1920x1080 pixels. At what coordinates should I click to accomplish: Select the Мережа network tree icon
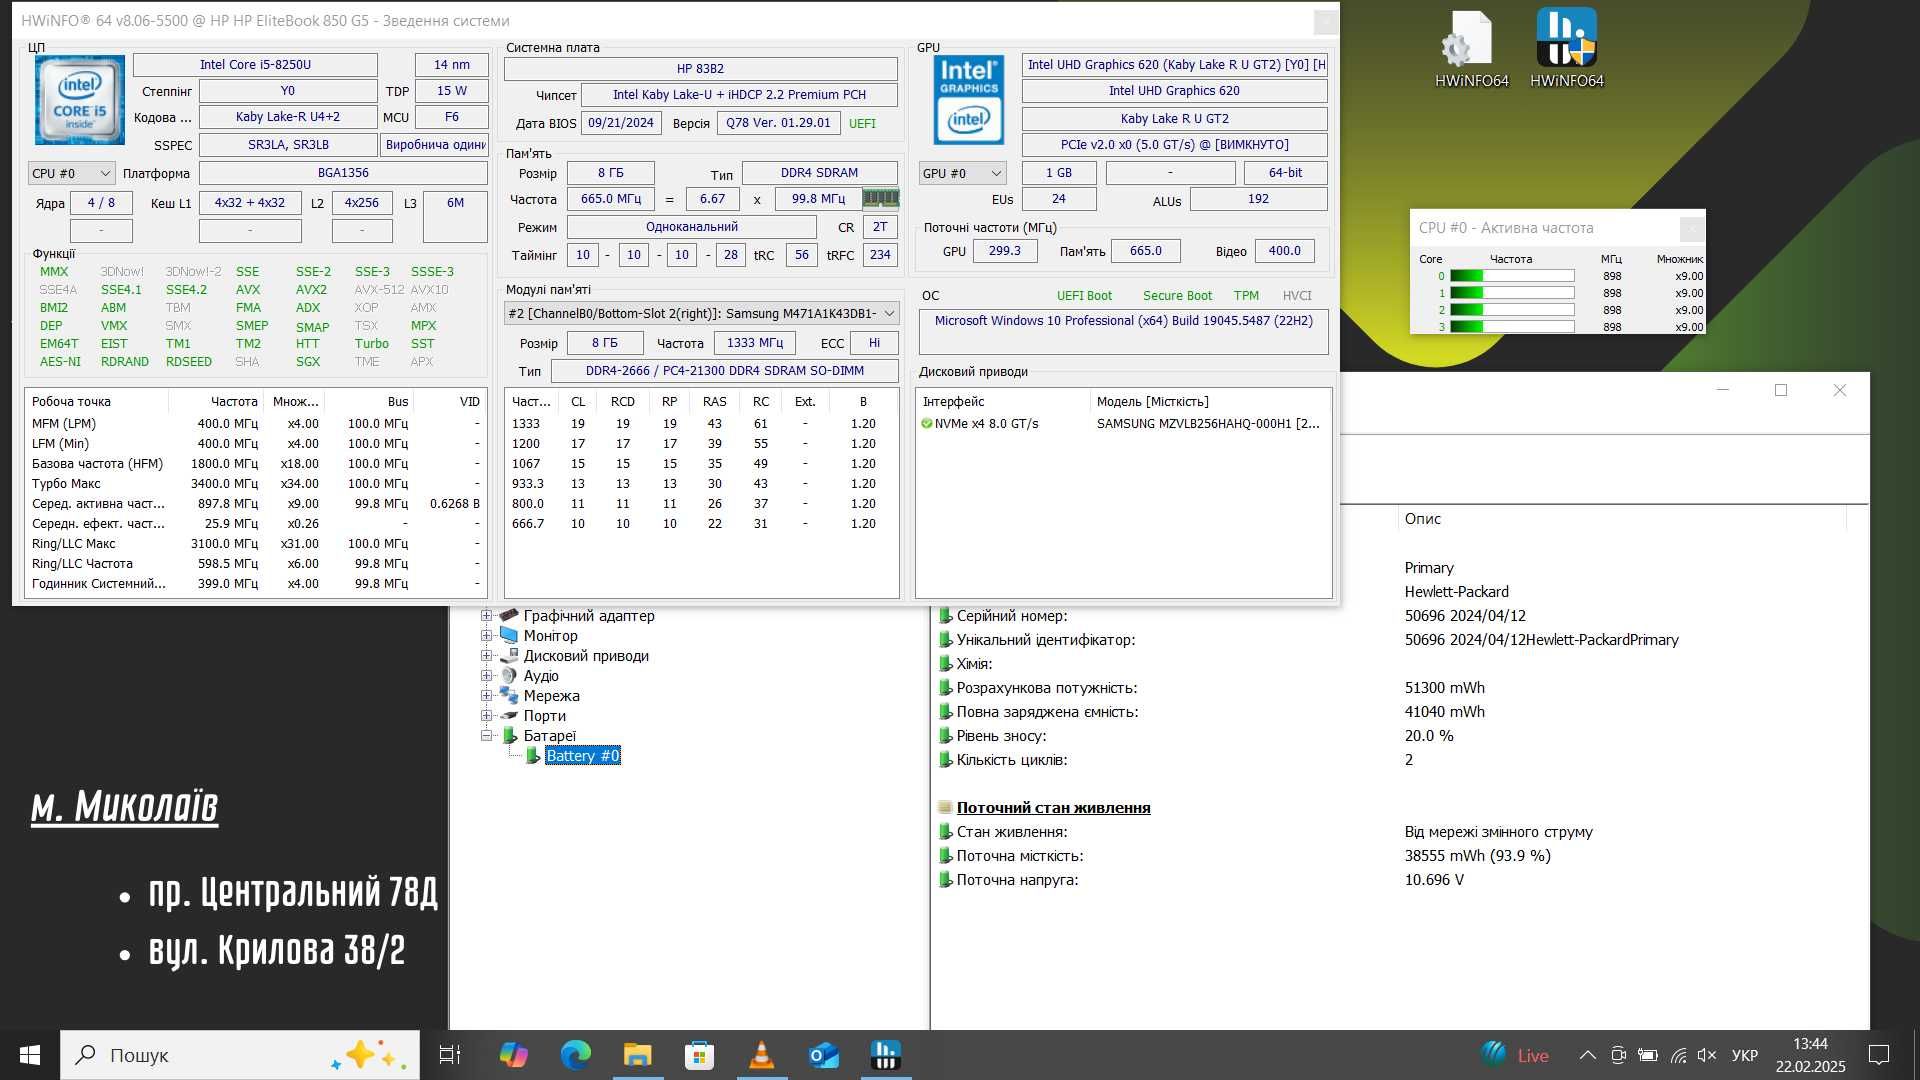coord(509,696)
